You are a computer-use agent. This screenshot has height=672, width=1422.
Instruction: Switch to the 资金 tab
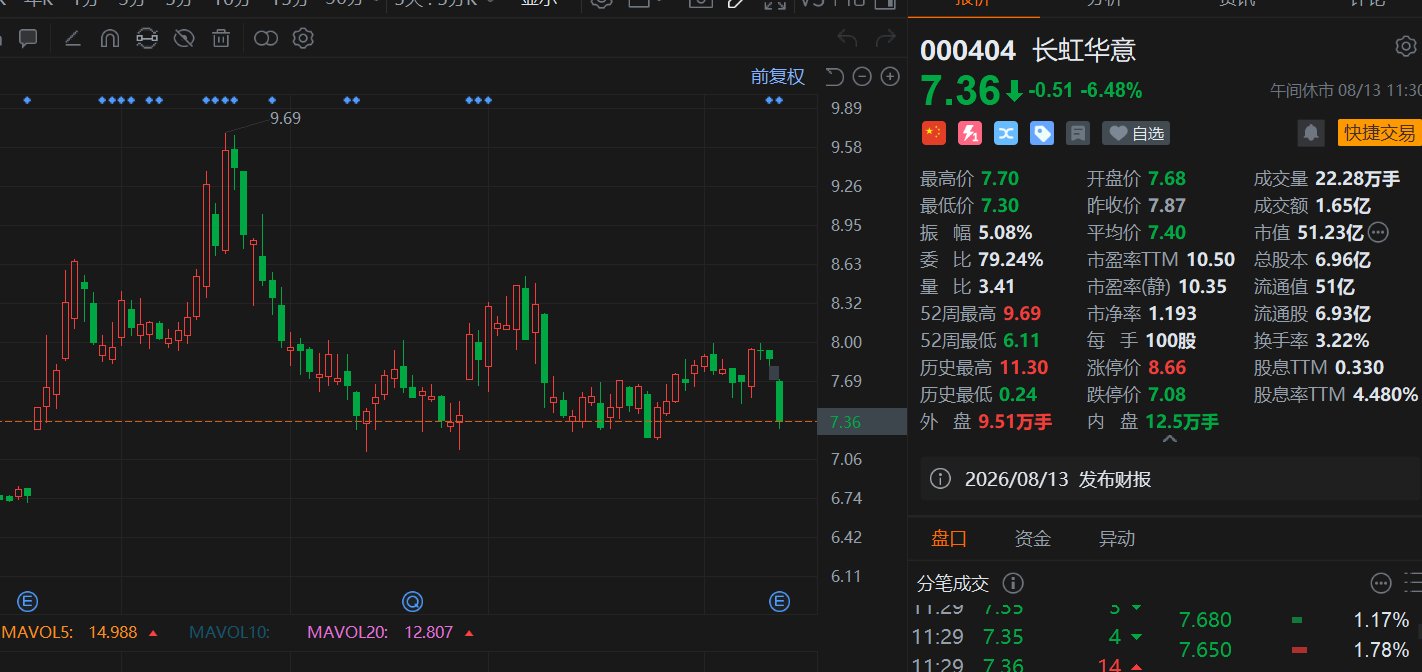pyautogui.click(x=1033, y=539)
